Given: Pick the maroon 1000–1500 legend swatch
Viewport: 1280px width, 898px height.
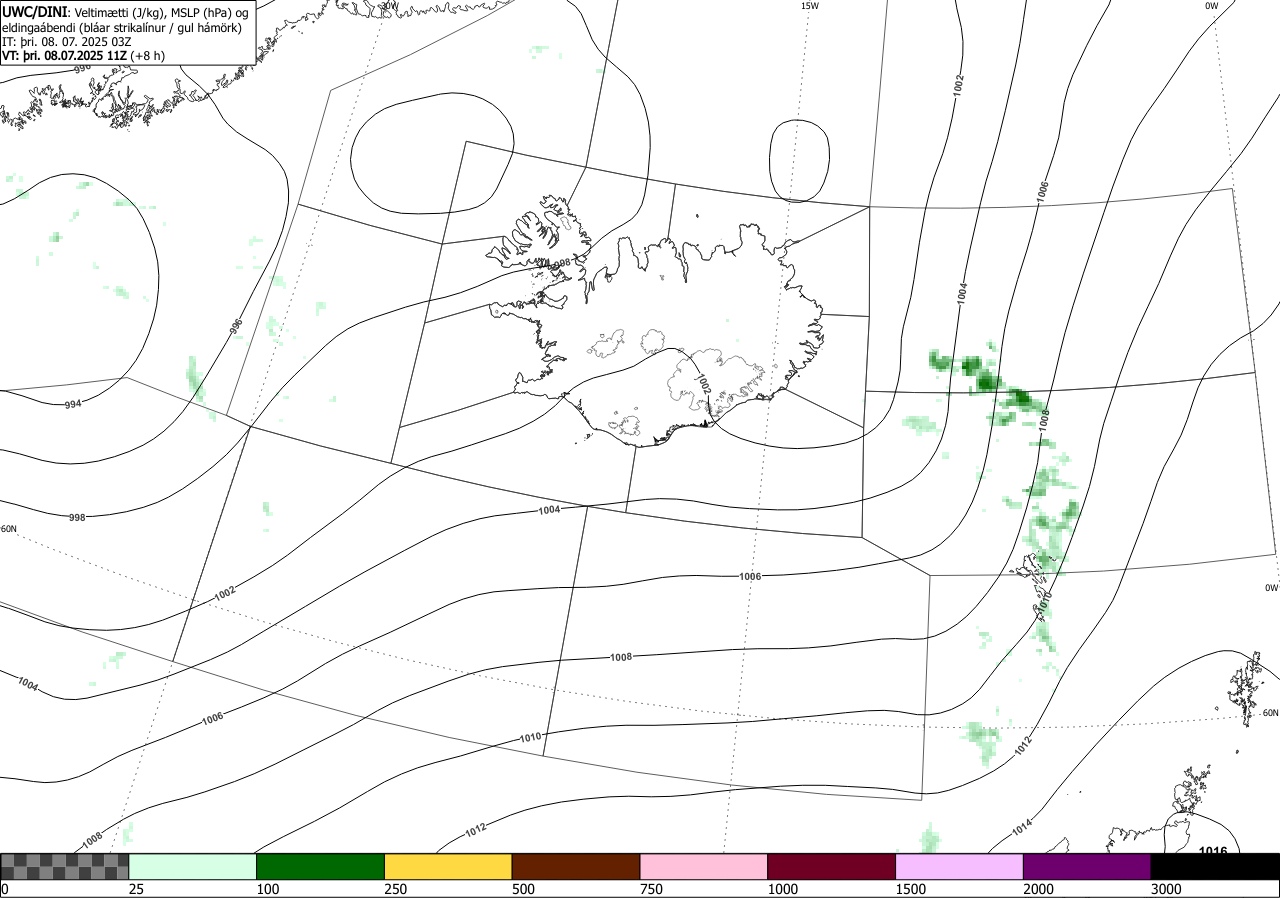Looking at the screenshot, I should point(832,866).
